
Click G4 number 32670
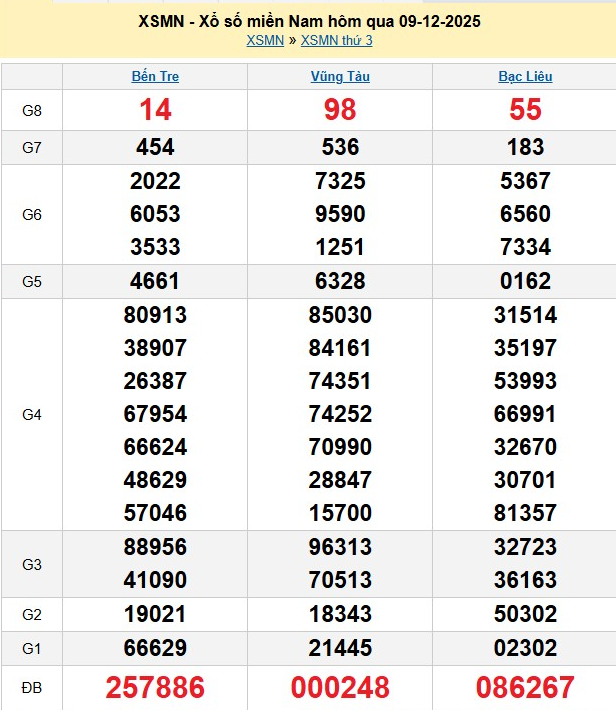click(x=525, y=447)
